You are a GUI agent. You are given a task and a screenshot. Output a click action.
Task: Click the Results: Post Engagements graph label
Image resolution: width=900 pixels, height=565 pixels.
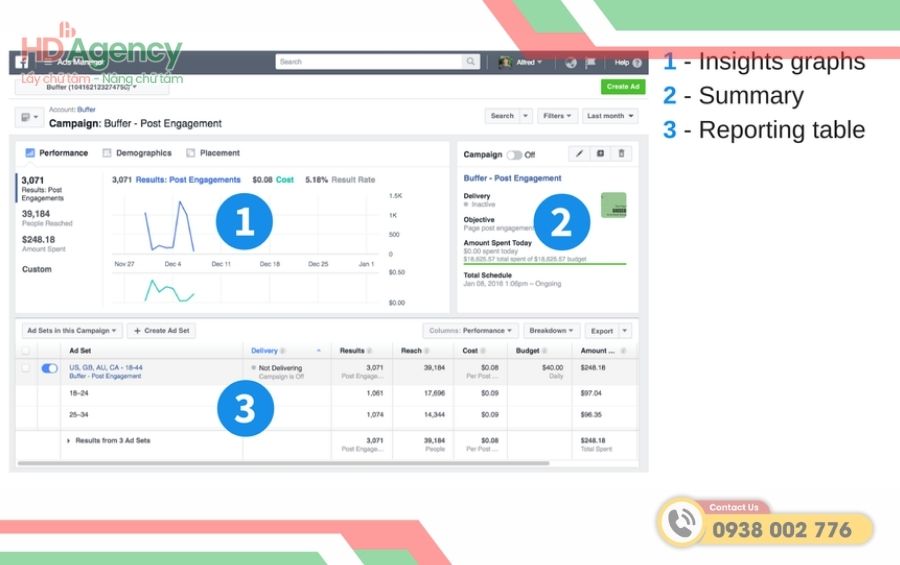coord(188,180)
